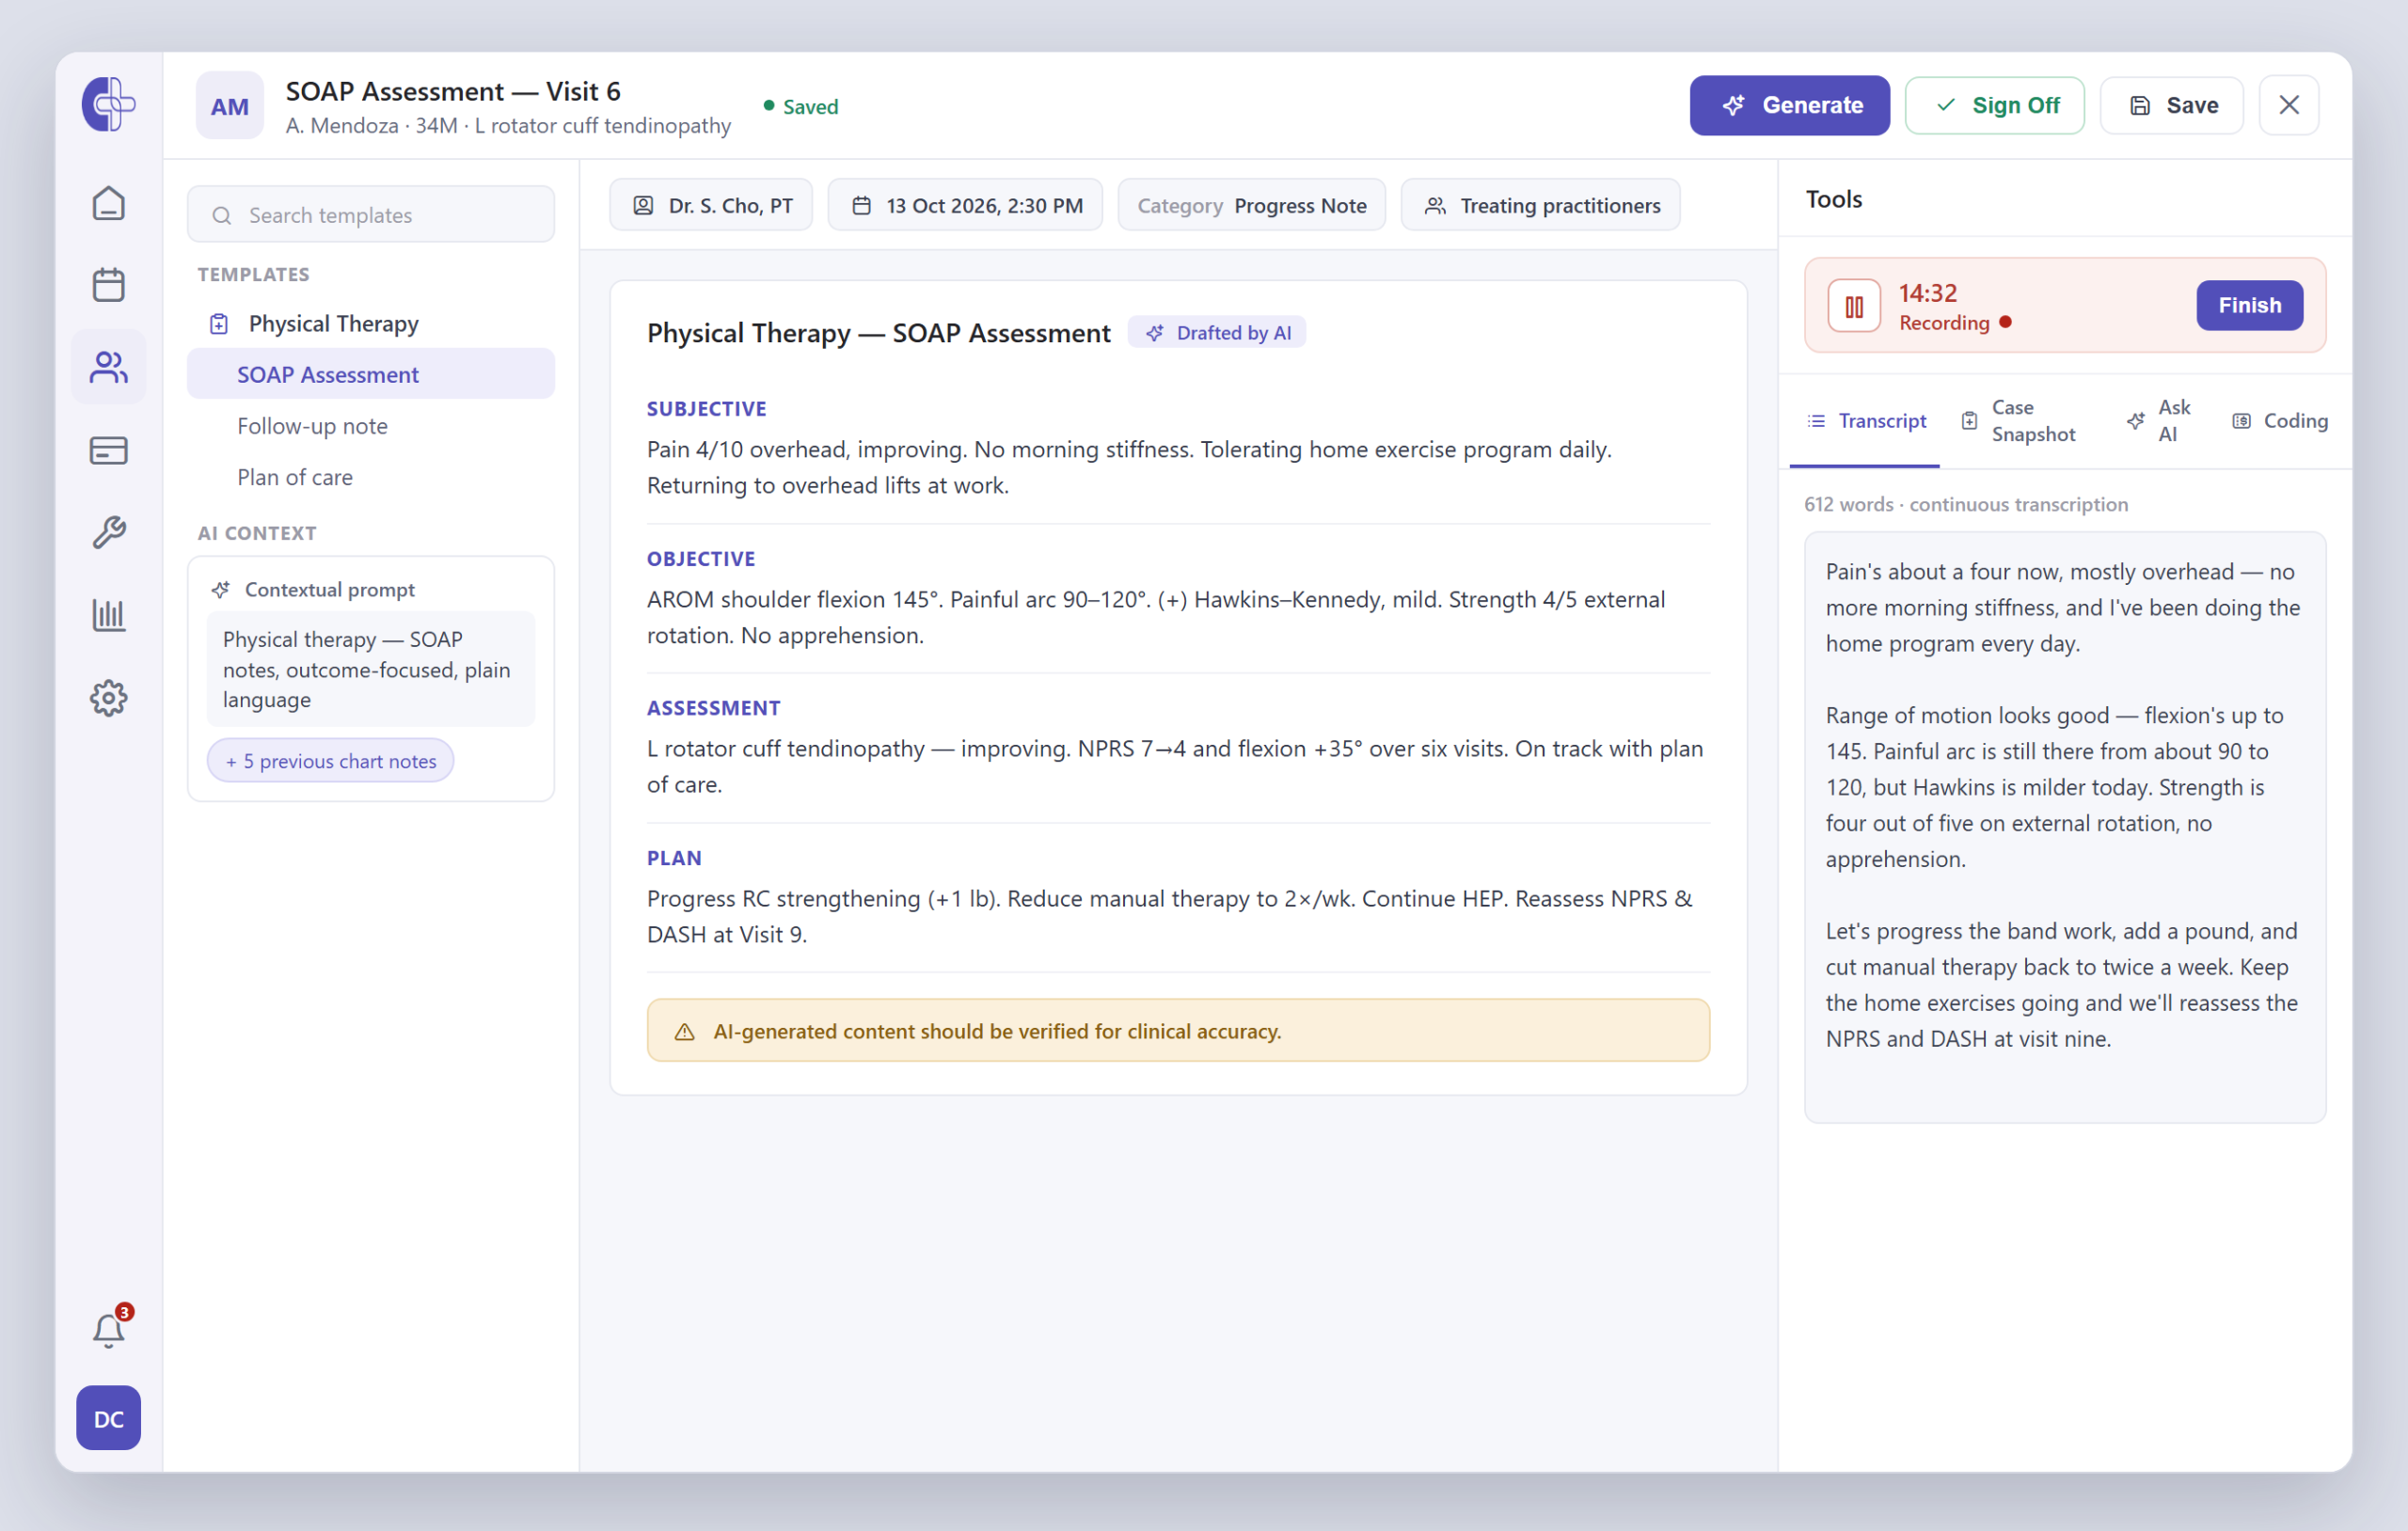Viewport: 2408px width, 1531px height.
Task: Click the 612 words transcription label
Action: 1965,504
